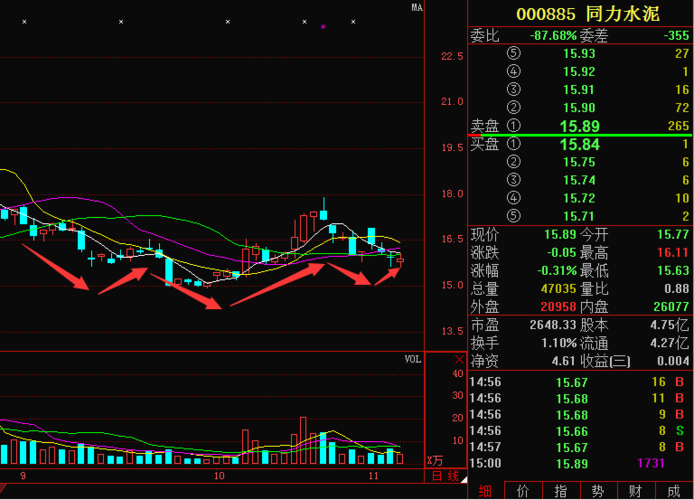Click month 9 on the date axis
The width and height of the screenshot is (694, 500).
pos(23,476)
